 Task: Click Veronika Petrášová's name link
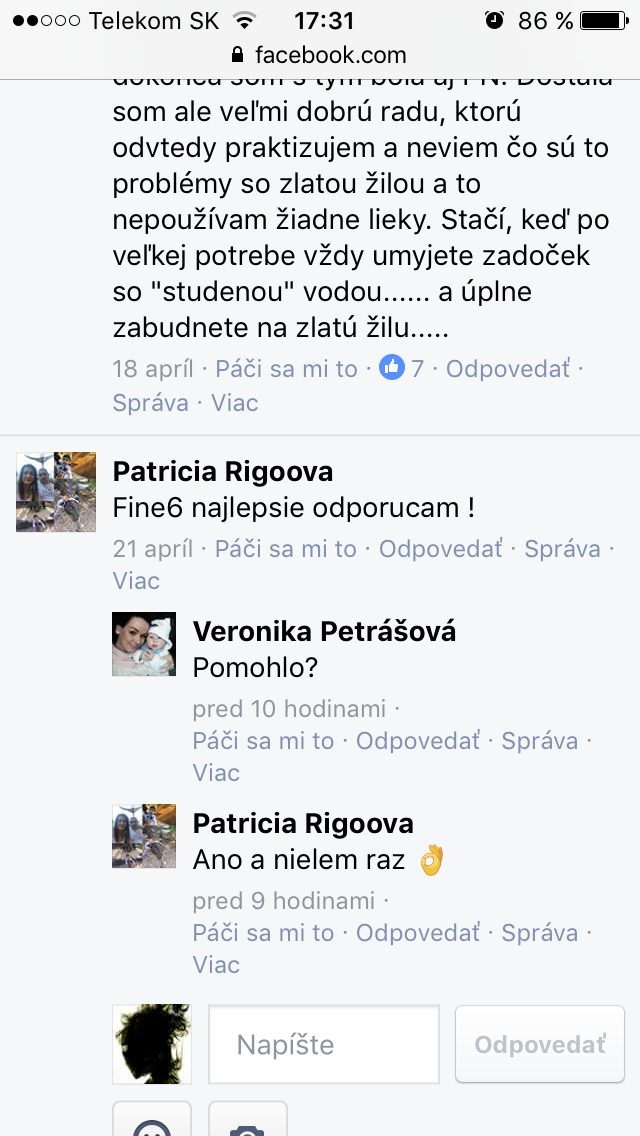324,632
